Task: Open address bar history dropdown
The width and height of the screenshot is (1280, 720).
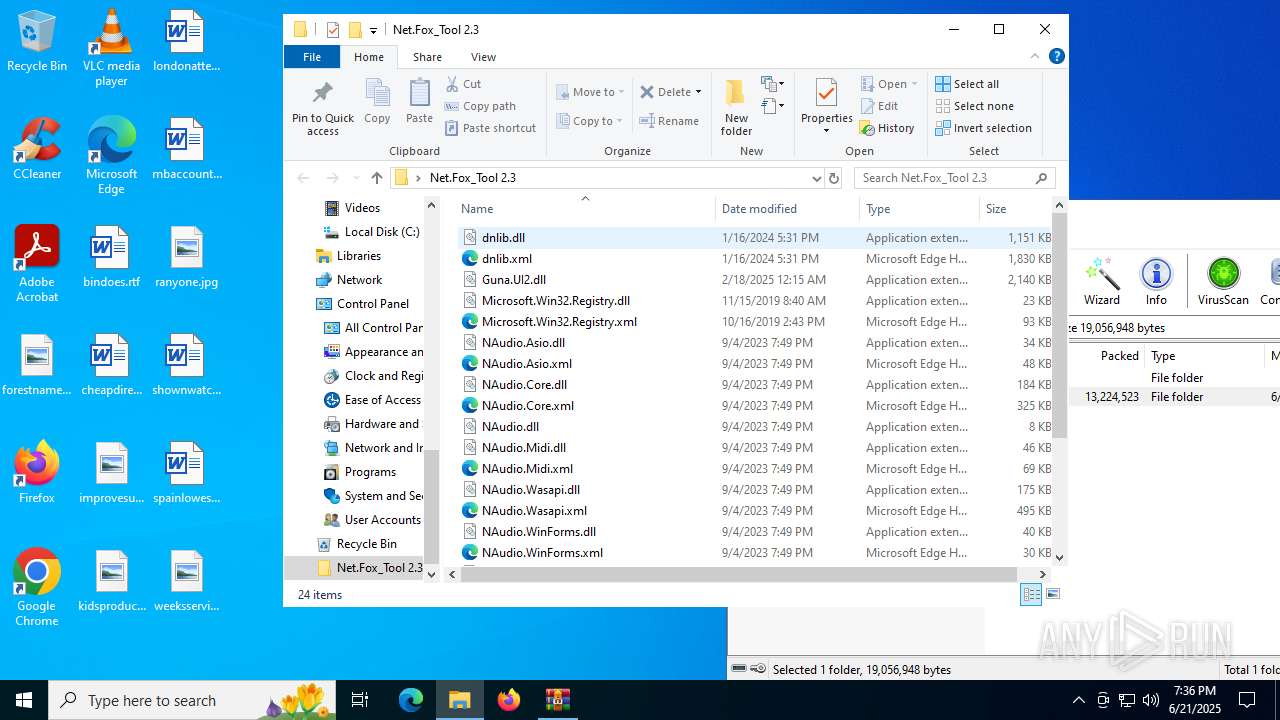Action: point(816,178)
